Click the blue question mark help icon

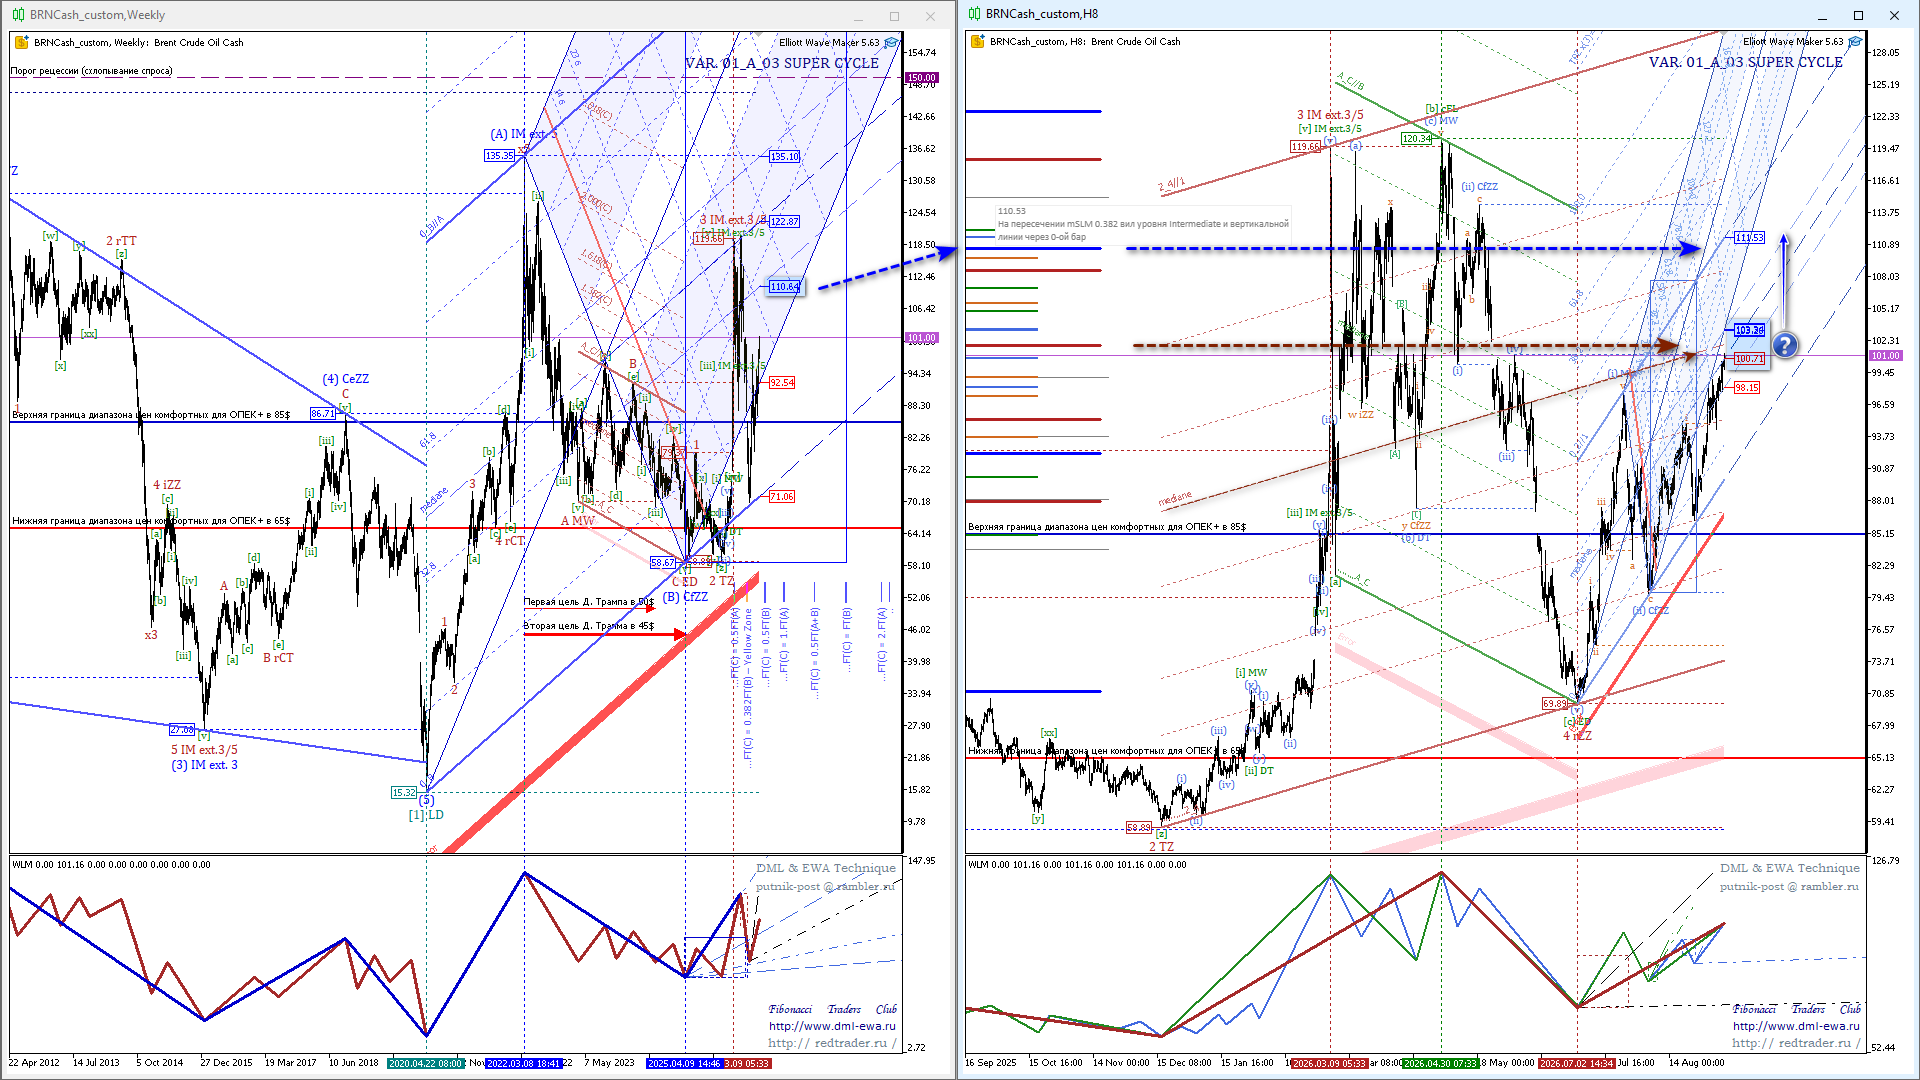[1785, 346]
